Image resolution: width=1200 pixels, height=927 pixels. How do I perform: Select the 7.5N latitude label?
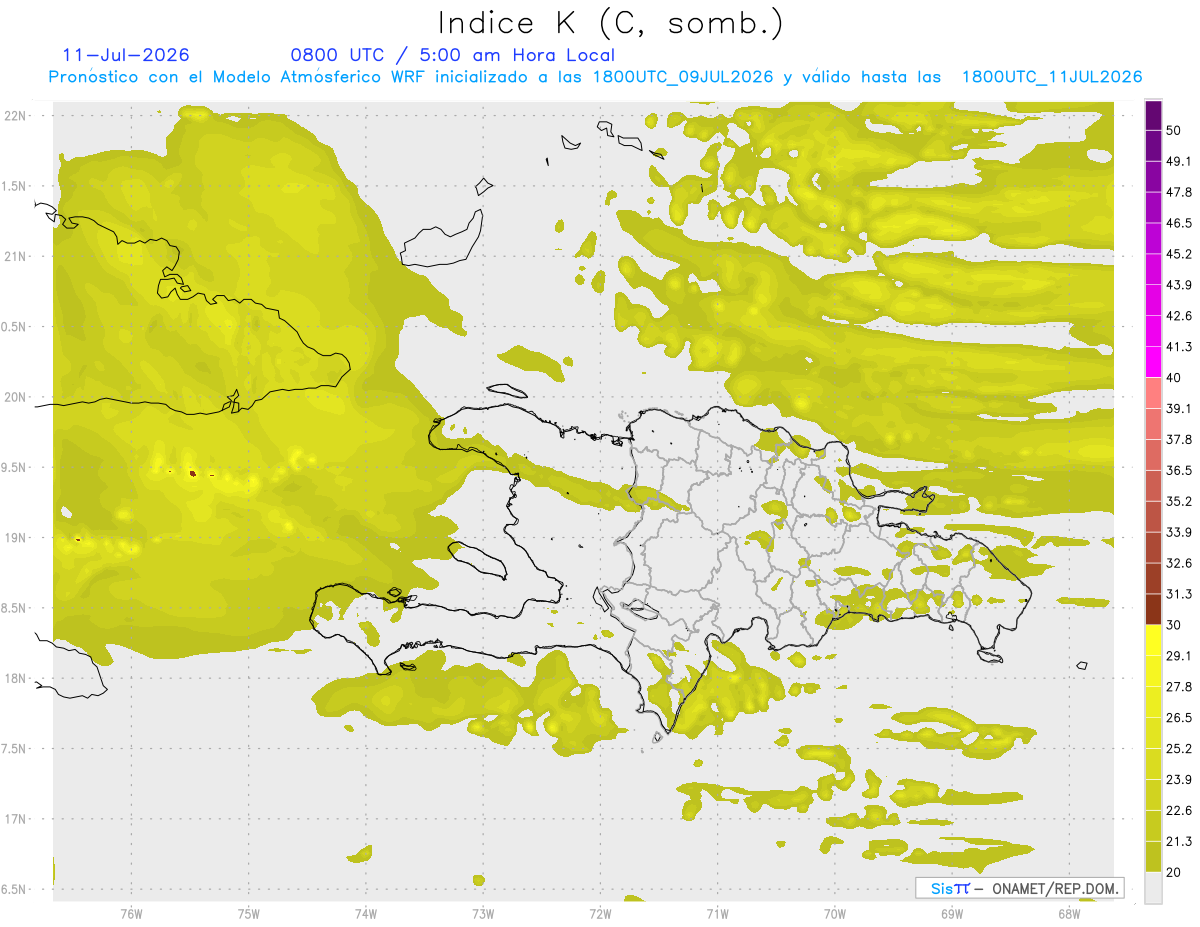click(x=15, y=749)
